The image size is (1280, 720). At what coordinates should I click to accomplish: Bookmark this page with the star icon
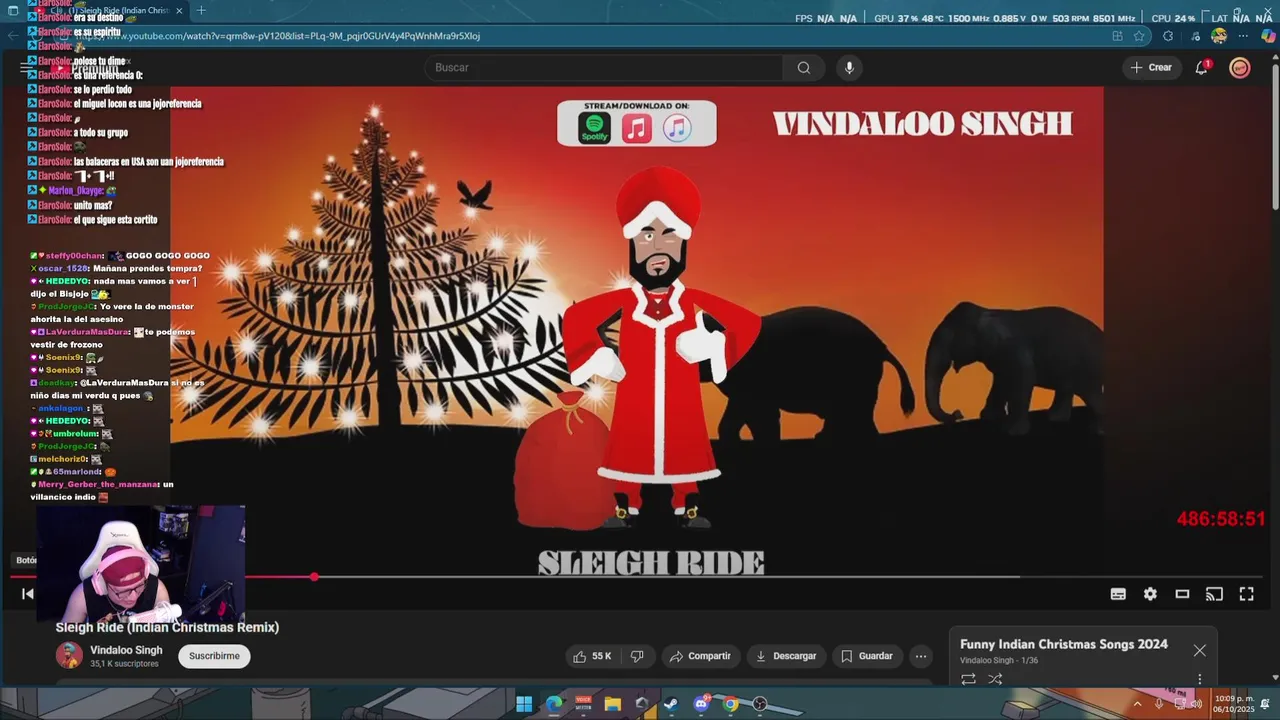(x=1139, y=36)
